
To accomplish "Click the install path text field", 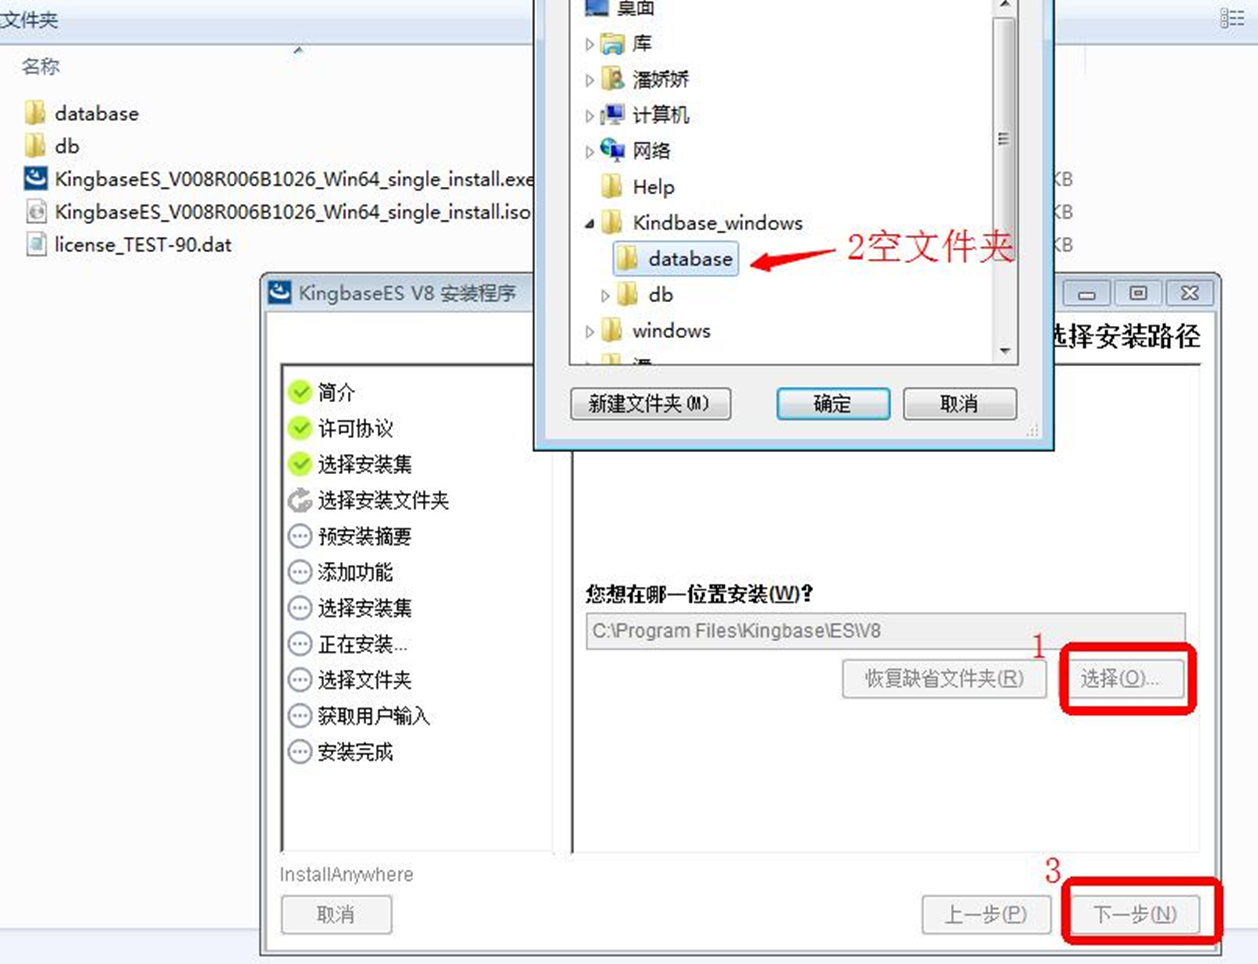I will (885, 631).
